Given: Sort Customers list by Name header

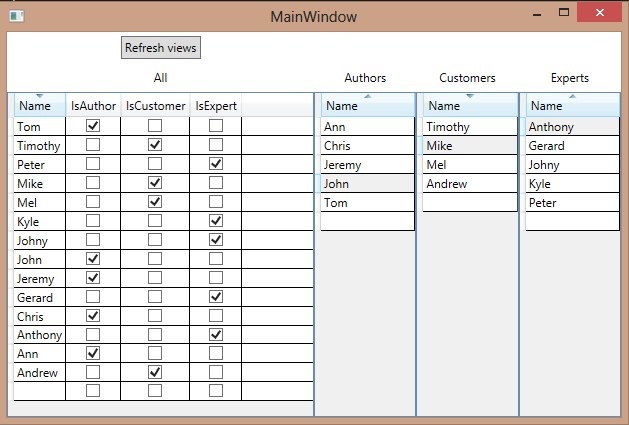Looking at the screenshot, I should [x=469, y=106].
